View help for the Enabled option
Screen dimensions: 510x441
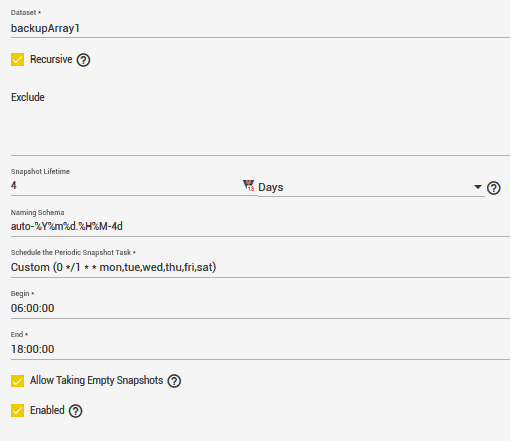coord(76,411)
